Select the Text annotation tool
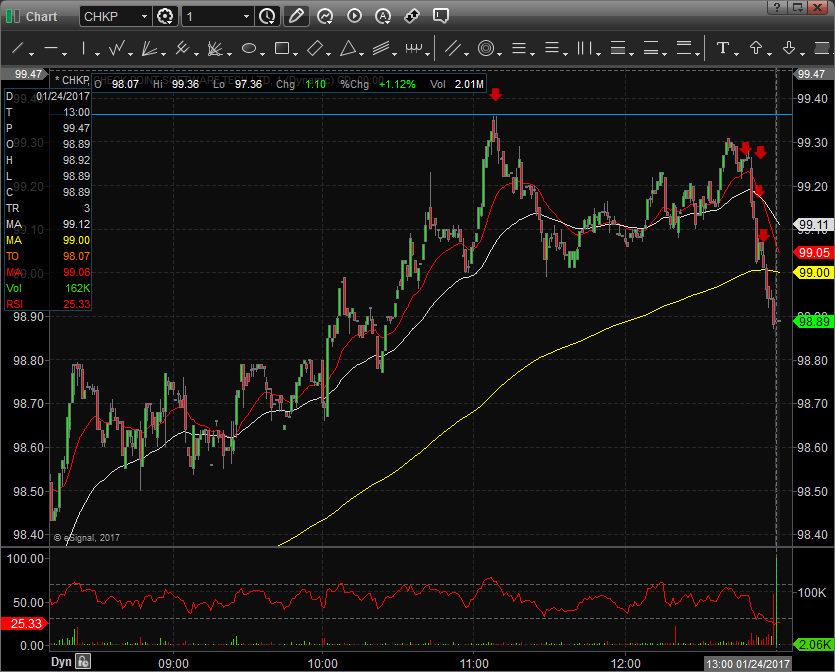This screenshot has height=672, width=835. click(x=723, y=48)
